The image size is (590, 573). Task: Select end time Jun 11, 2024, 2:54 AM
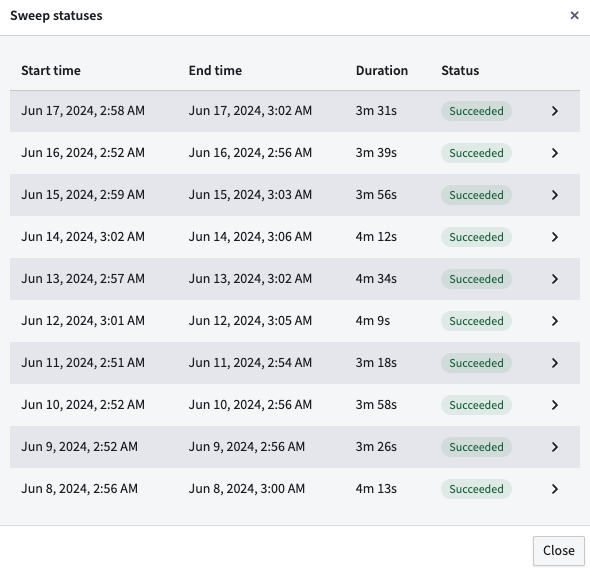point(250,363)
